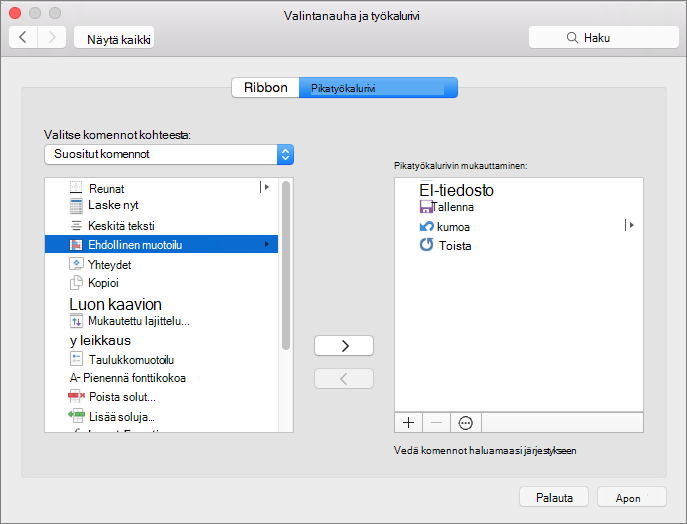Click the Tallenna save icon
This screenshot has height=524, width=687.
tap(426, 206)
